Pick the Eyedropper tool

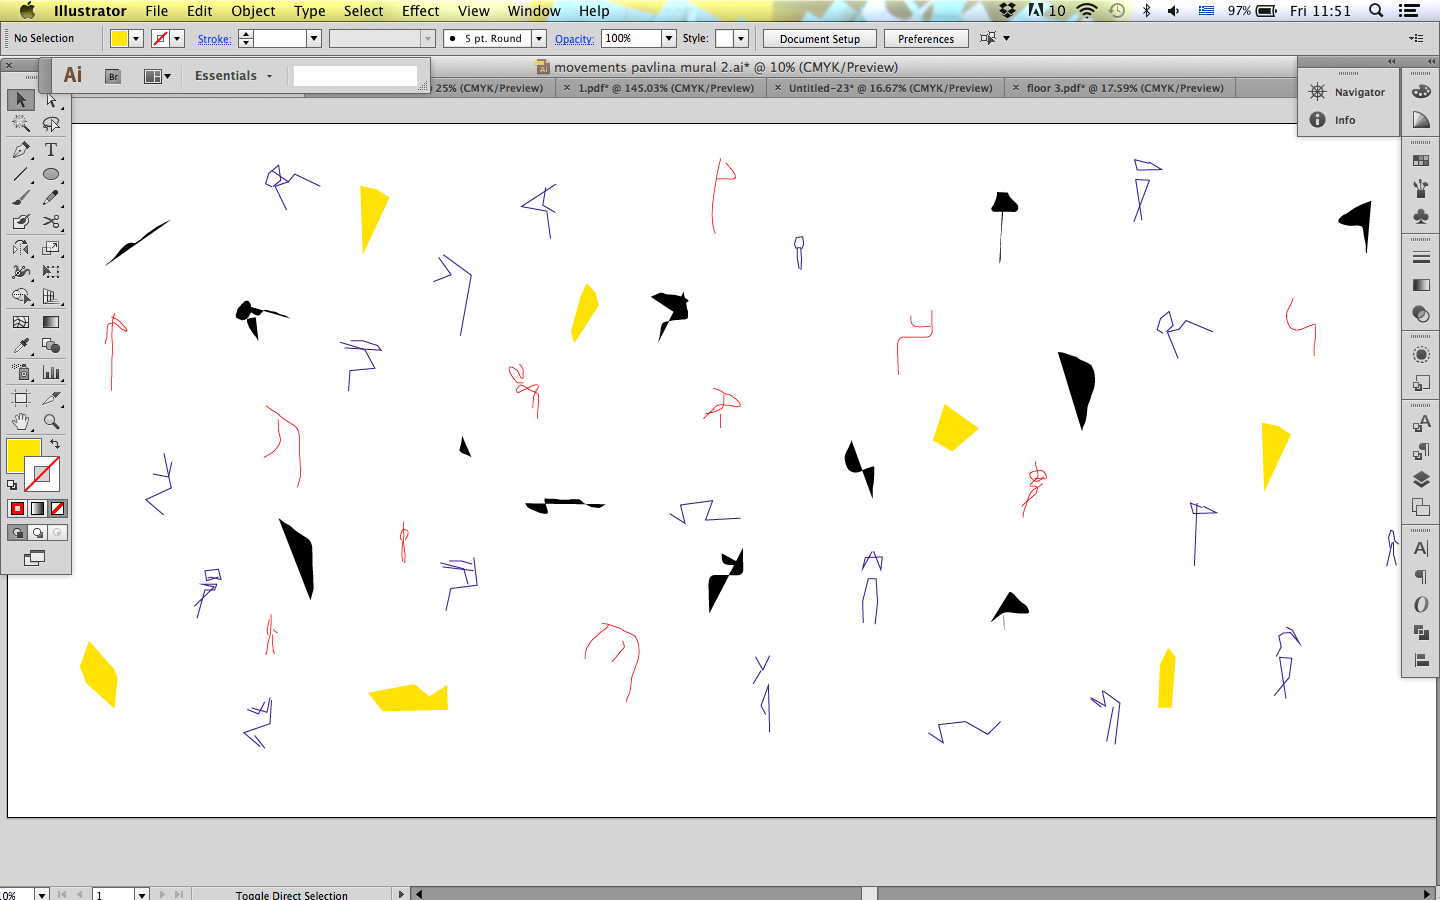[x=21, y=346]
